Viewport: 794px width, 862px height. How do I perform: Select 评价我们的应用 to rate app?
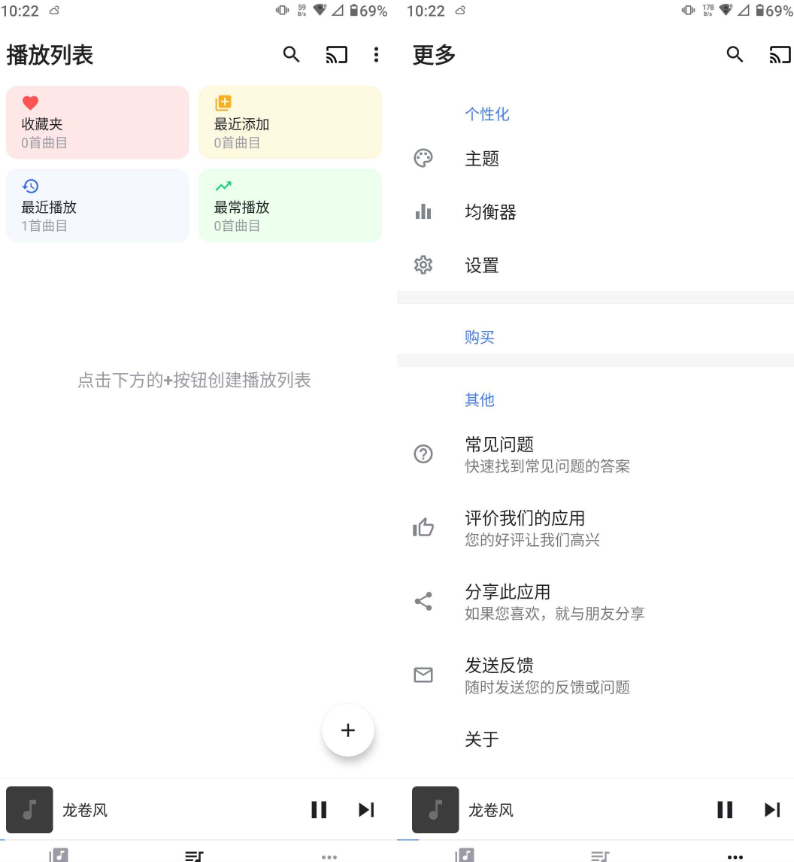coord(524,528)
